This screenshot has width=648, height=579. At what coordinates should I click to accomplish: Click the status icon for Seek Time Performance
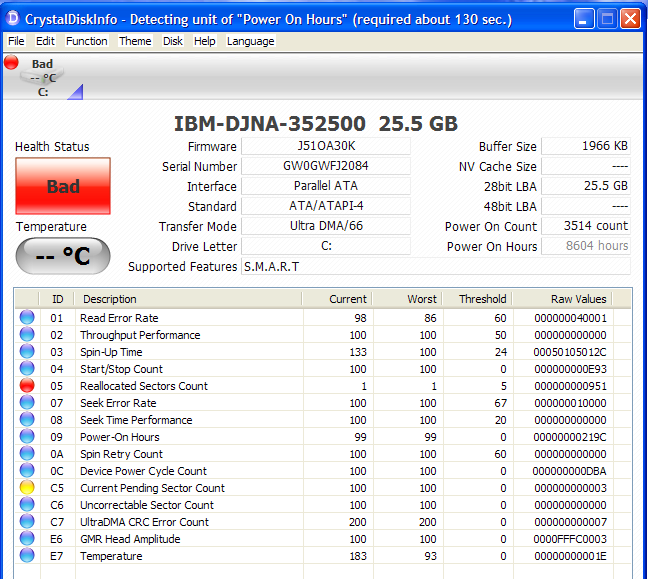point(27,419)
